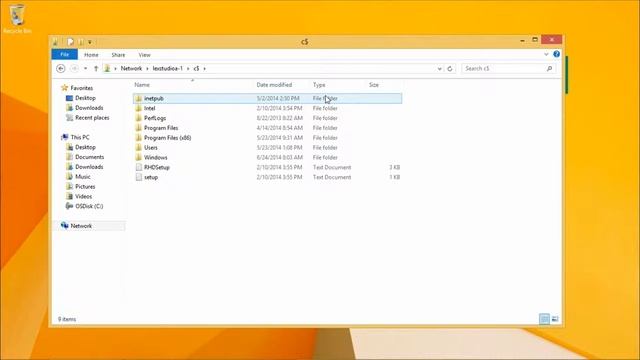Select the Intel folder icon

[138, 108]
